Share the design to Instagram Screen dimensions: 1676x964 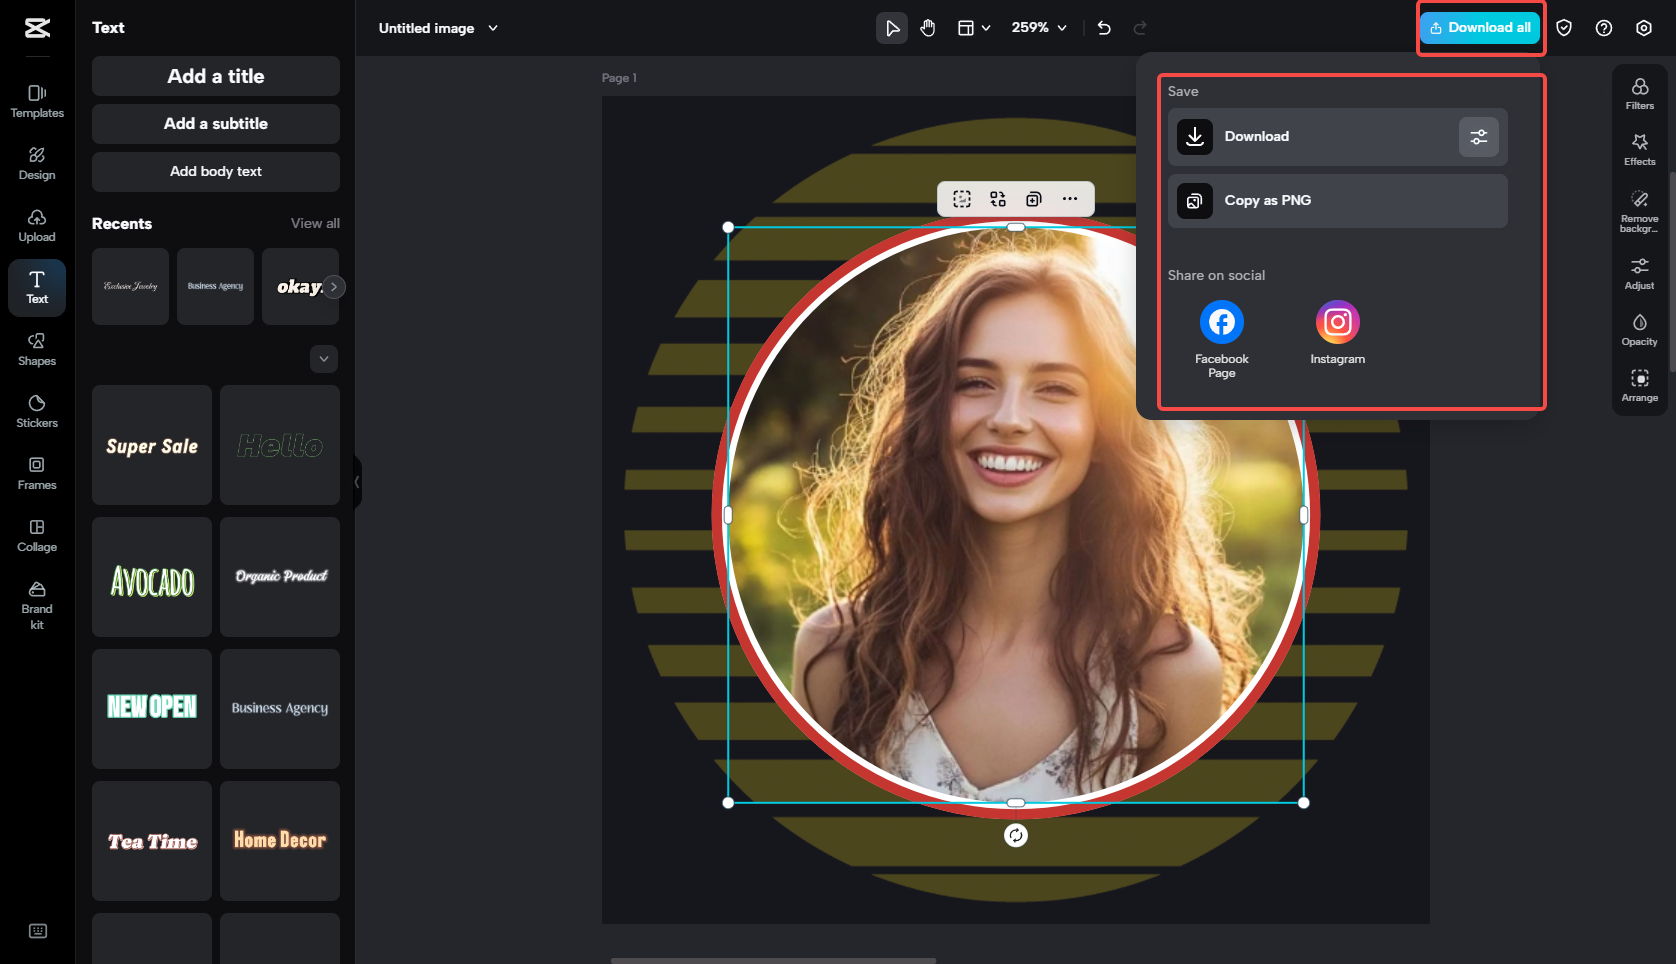(1337, 321)
